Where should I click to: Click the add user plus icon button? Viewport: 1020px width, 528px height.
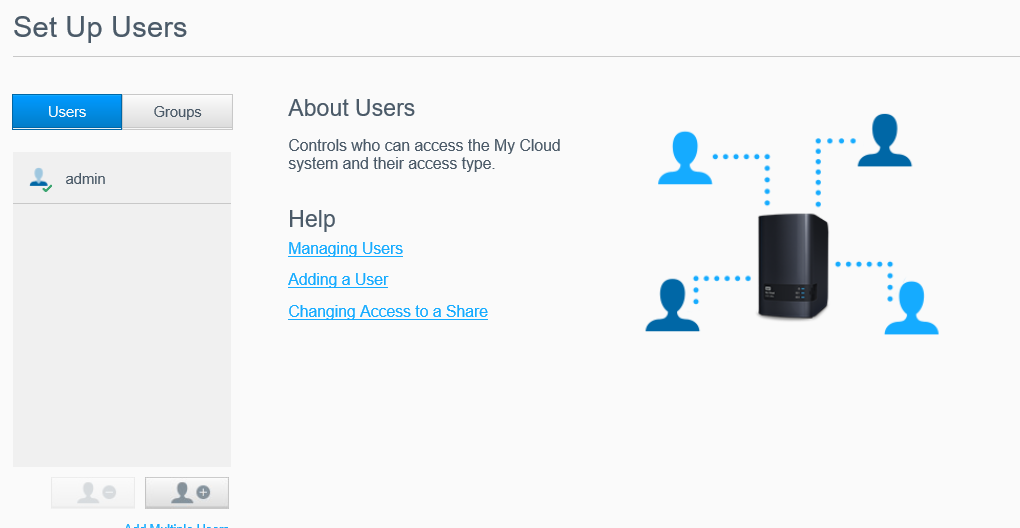[187, 492]
